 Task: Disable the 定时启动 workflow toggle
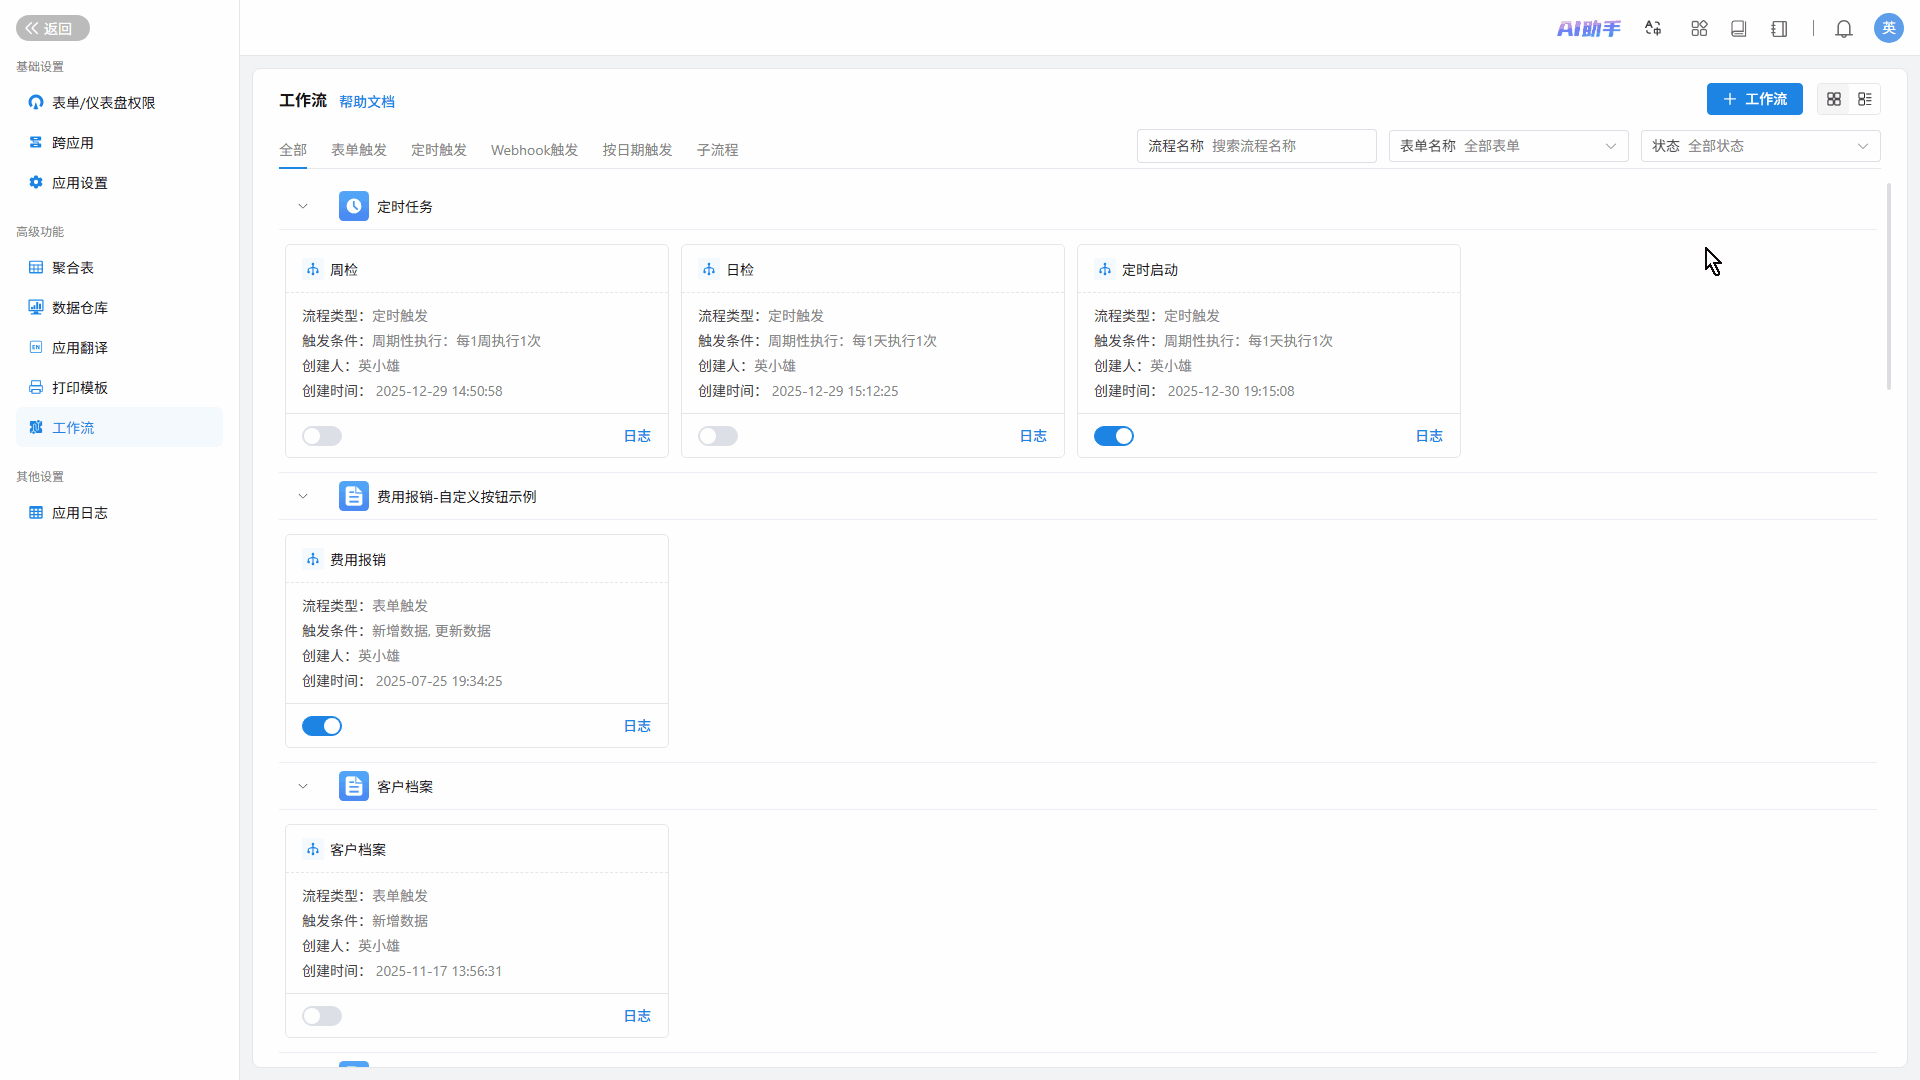(1113, 436)
